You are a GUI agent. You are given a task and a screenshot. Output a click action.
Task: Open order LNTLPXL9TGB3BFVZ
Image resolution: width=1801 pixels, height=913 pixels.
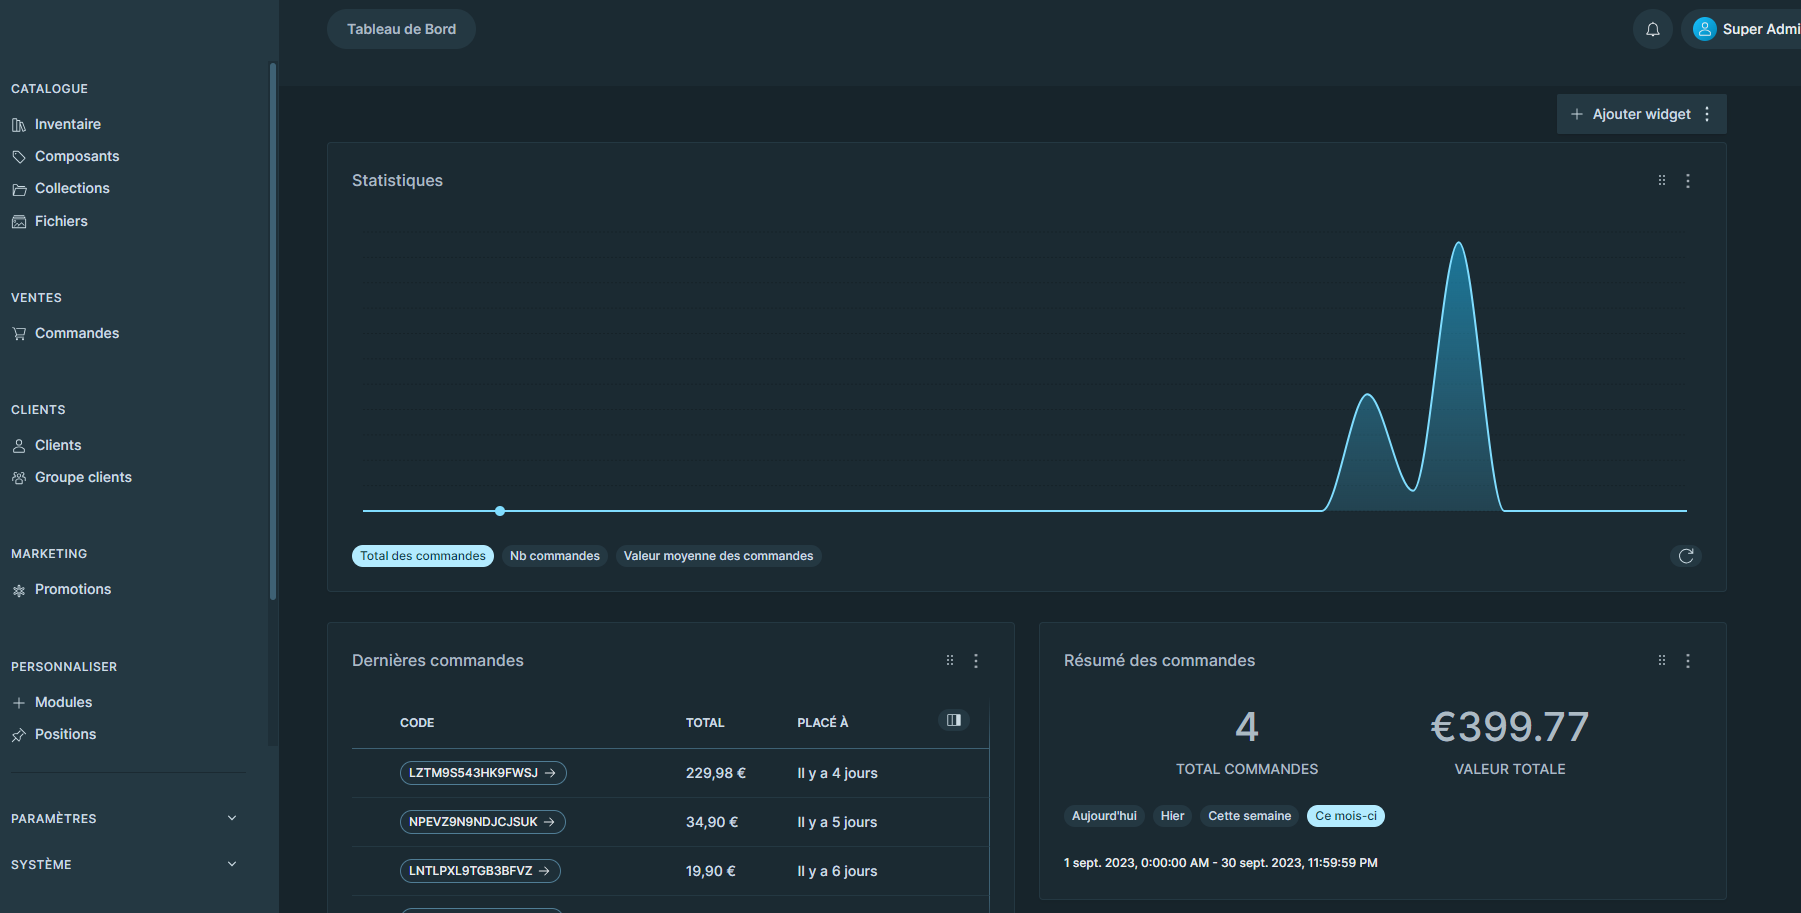click(480, 871)
